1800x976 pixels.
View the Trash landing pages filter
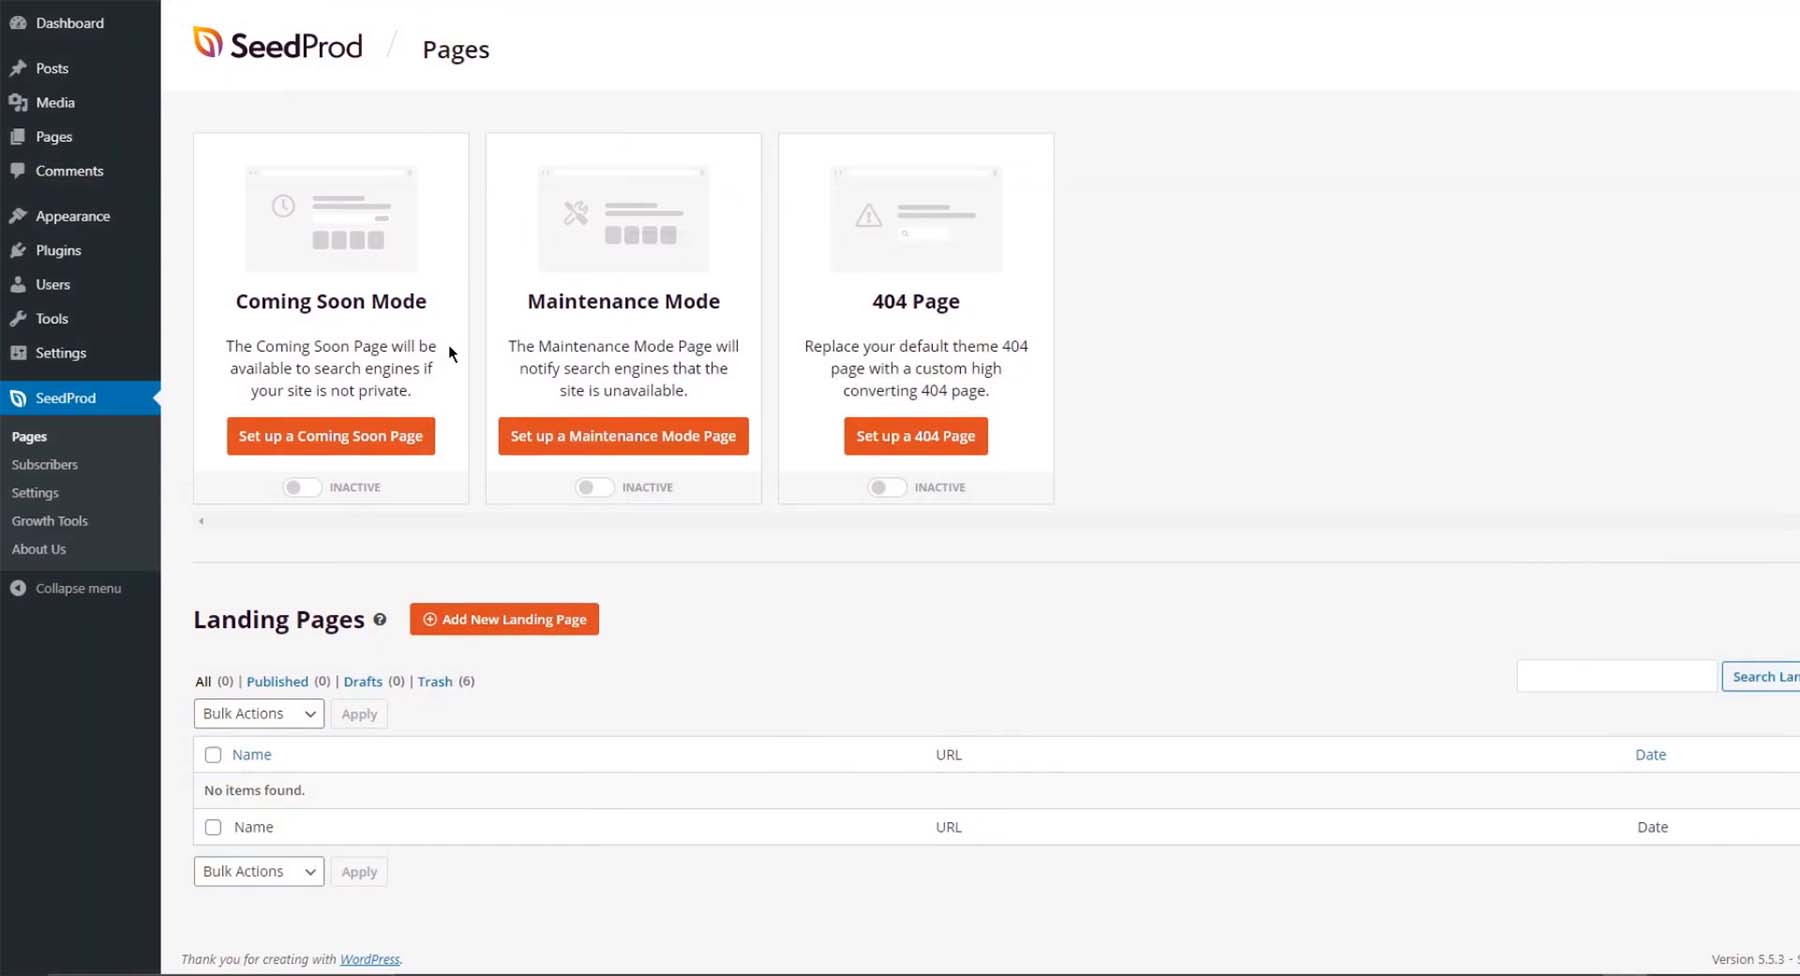(435, 682)
